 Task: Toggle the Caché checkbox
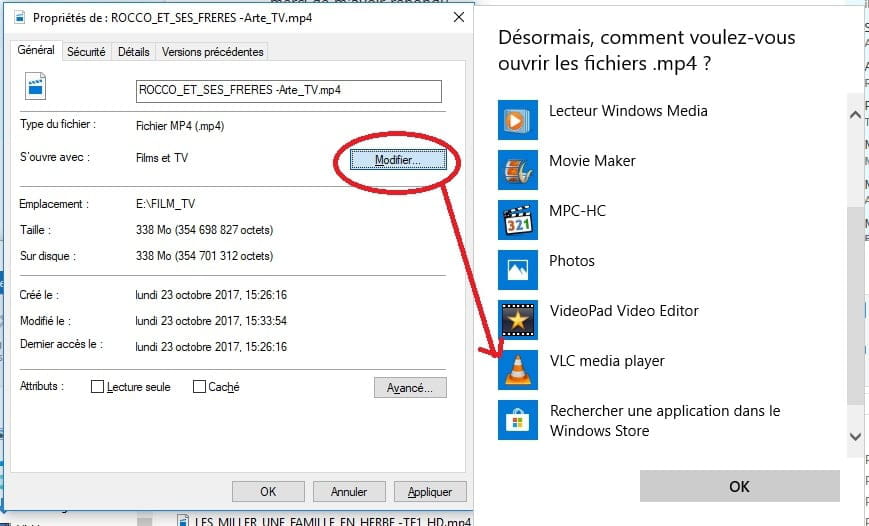pos(199,386)
